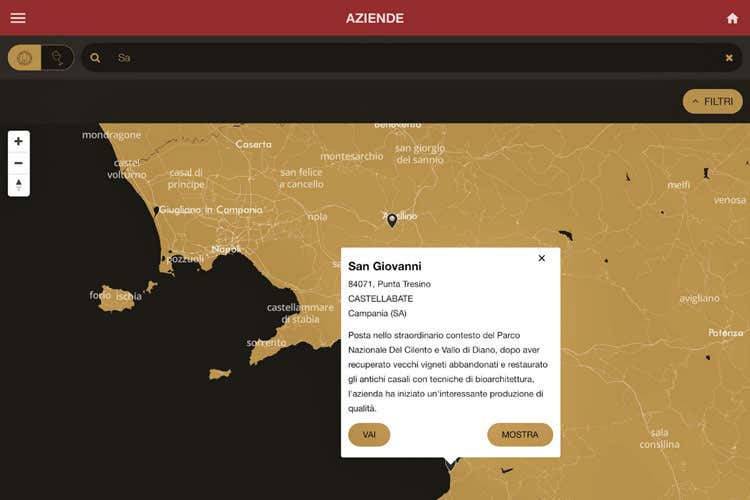Click the pozzuoli map label
The image size is (750, 500).
pyautogui.click(x=185, y=259)
